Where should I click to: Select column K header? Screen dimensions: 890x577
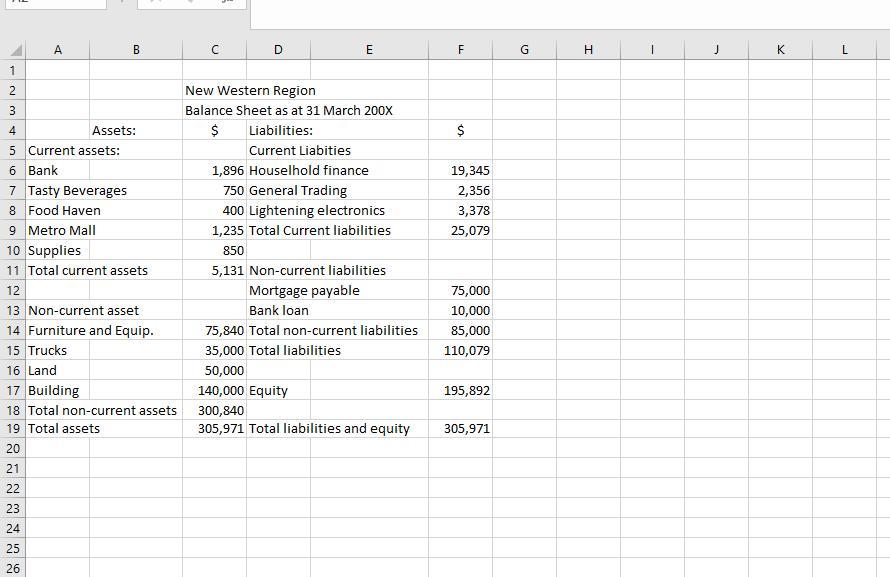point(780,50)
